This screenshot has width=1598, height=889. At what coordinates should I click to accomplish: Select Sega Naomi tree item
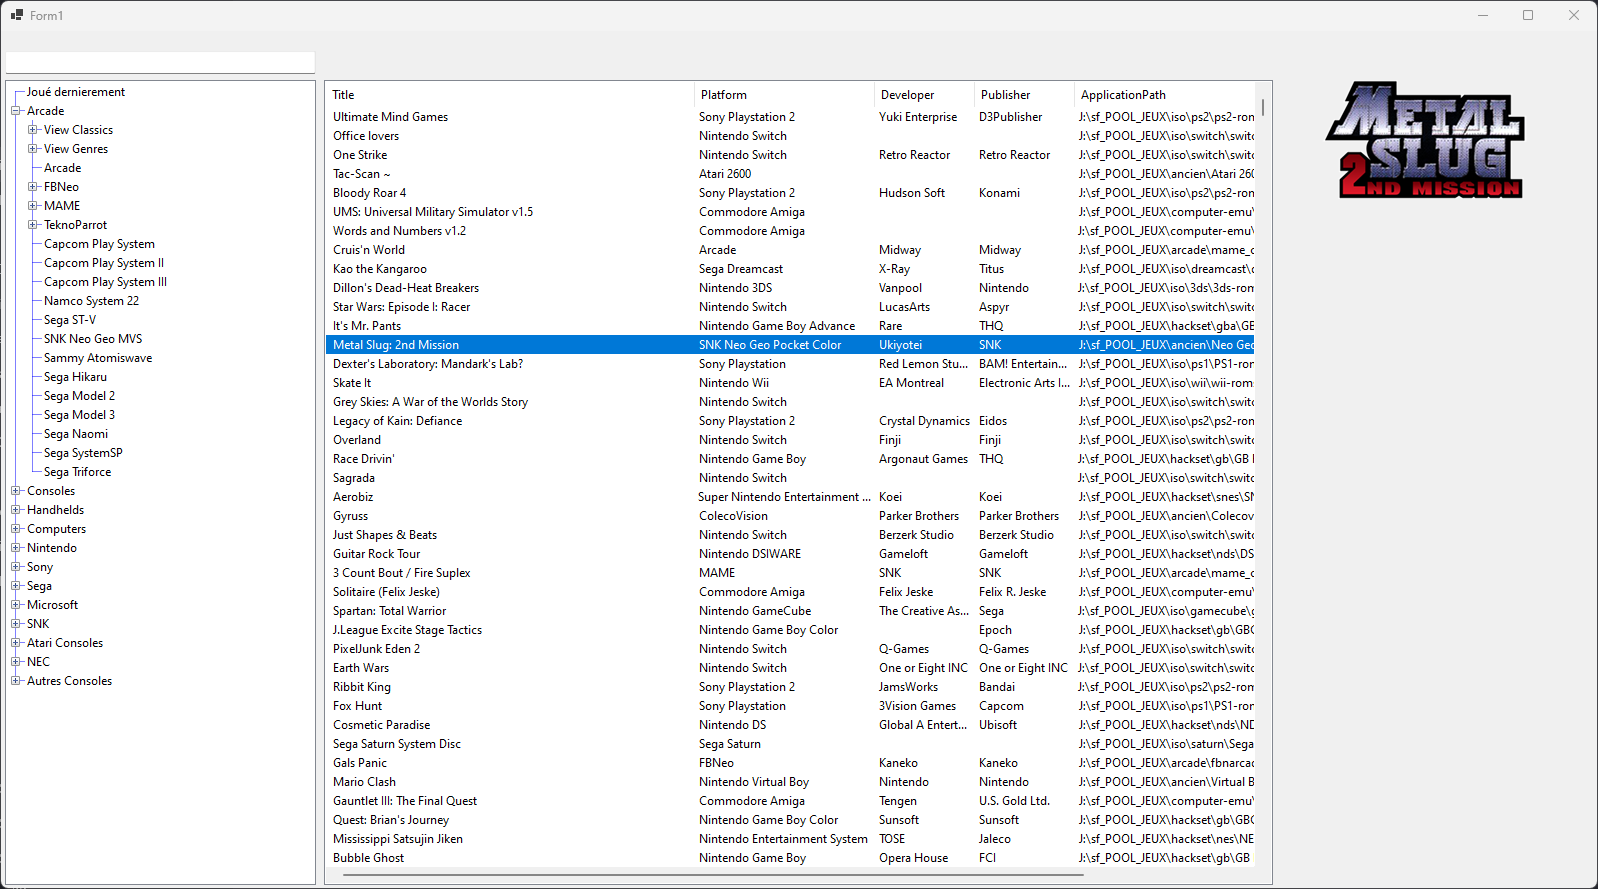pos(76,434)
